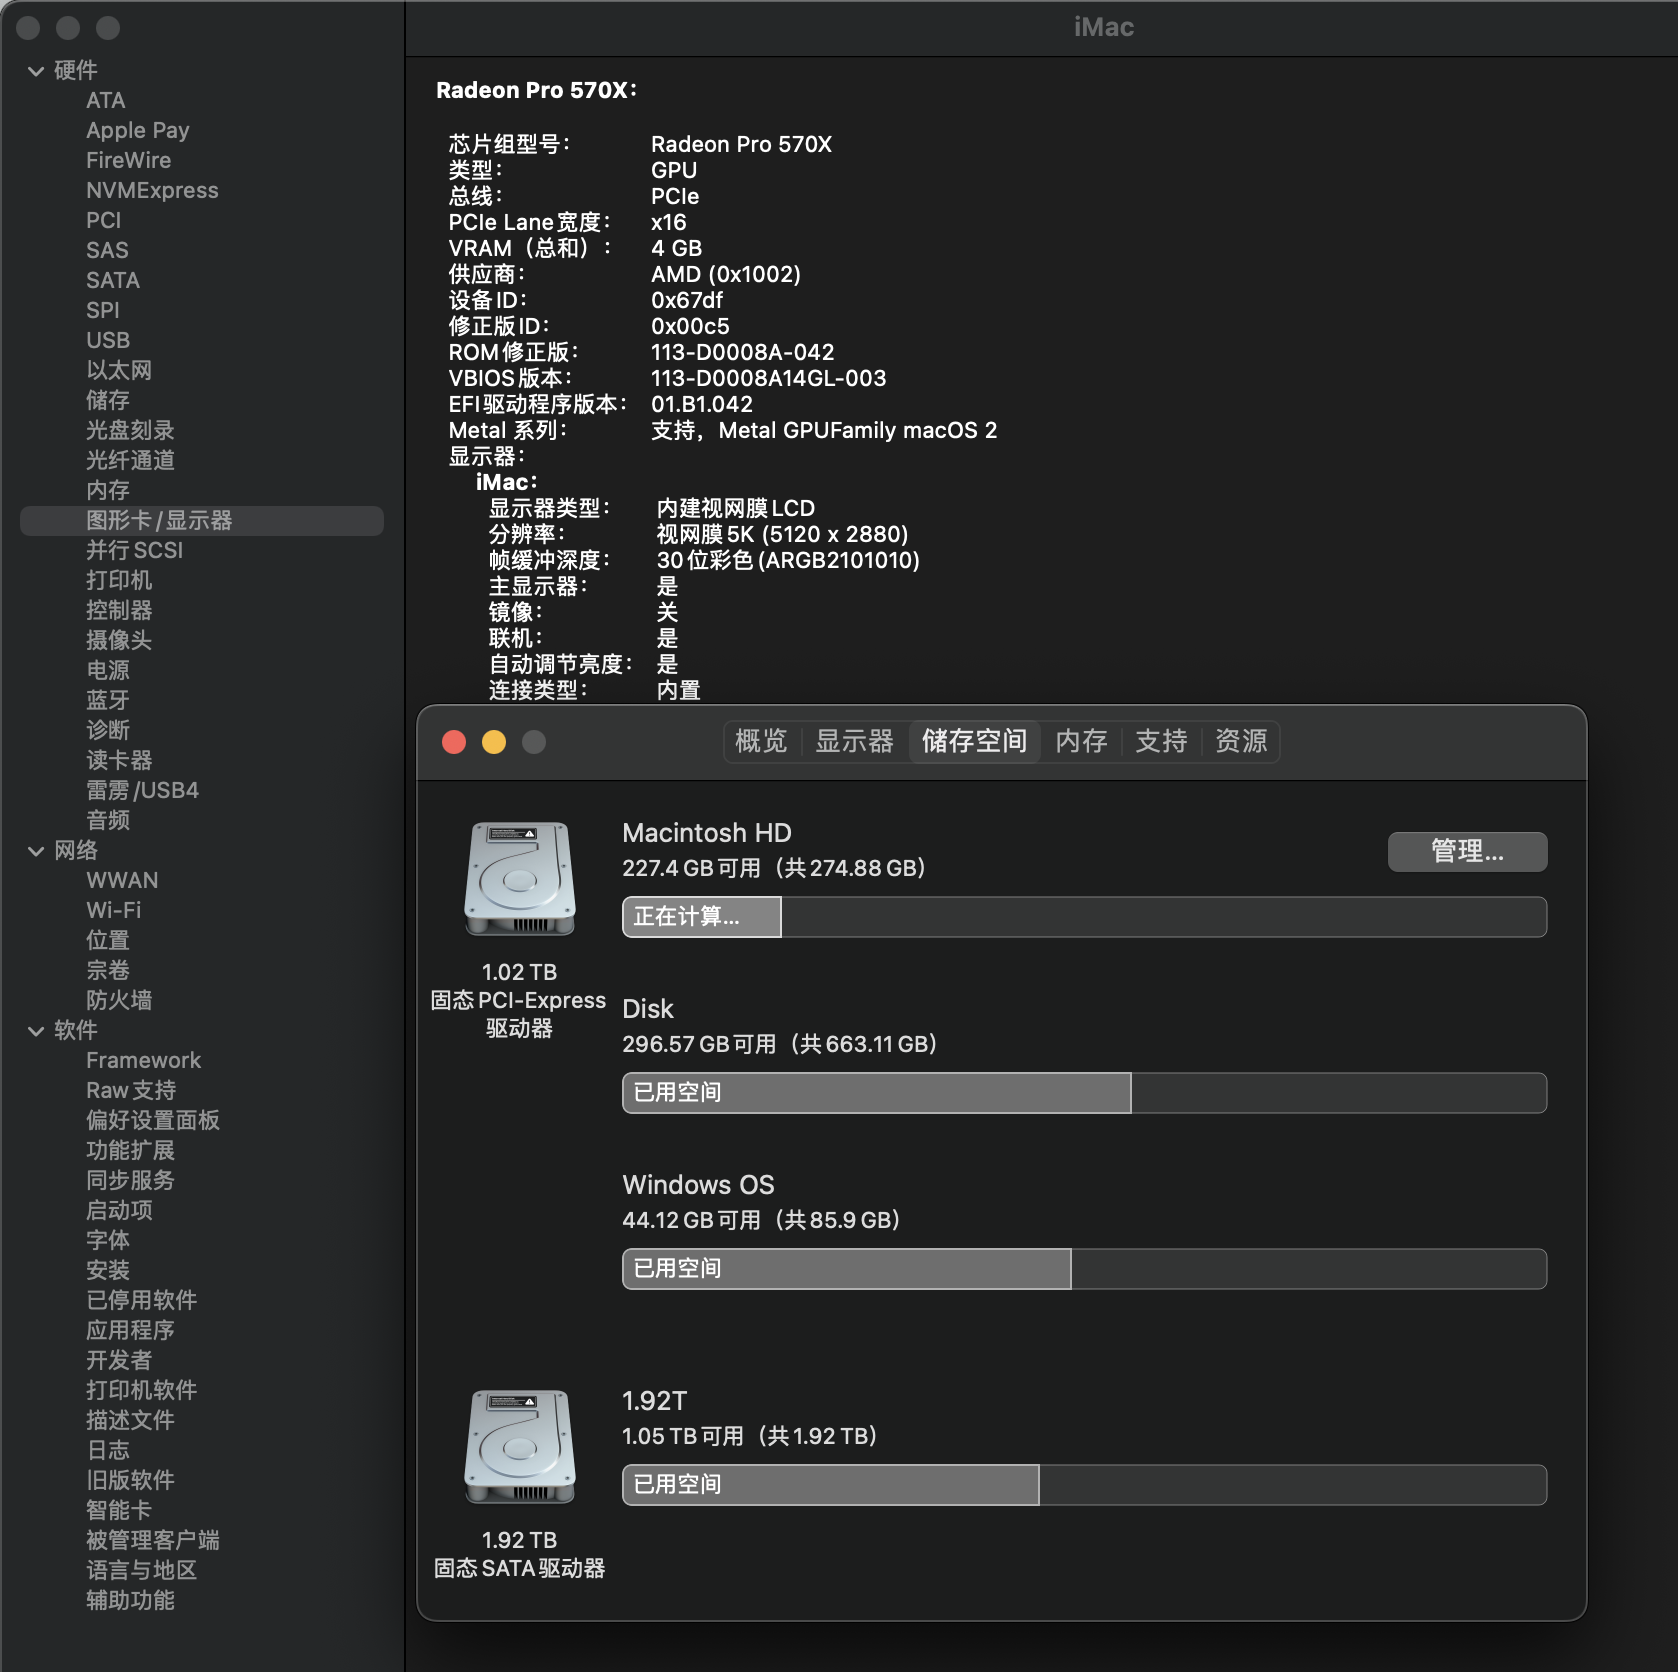
Task: Select 雷雳/USB4 in the sidebar
Action: [x=143, y=791]
